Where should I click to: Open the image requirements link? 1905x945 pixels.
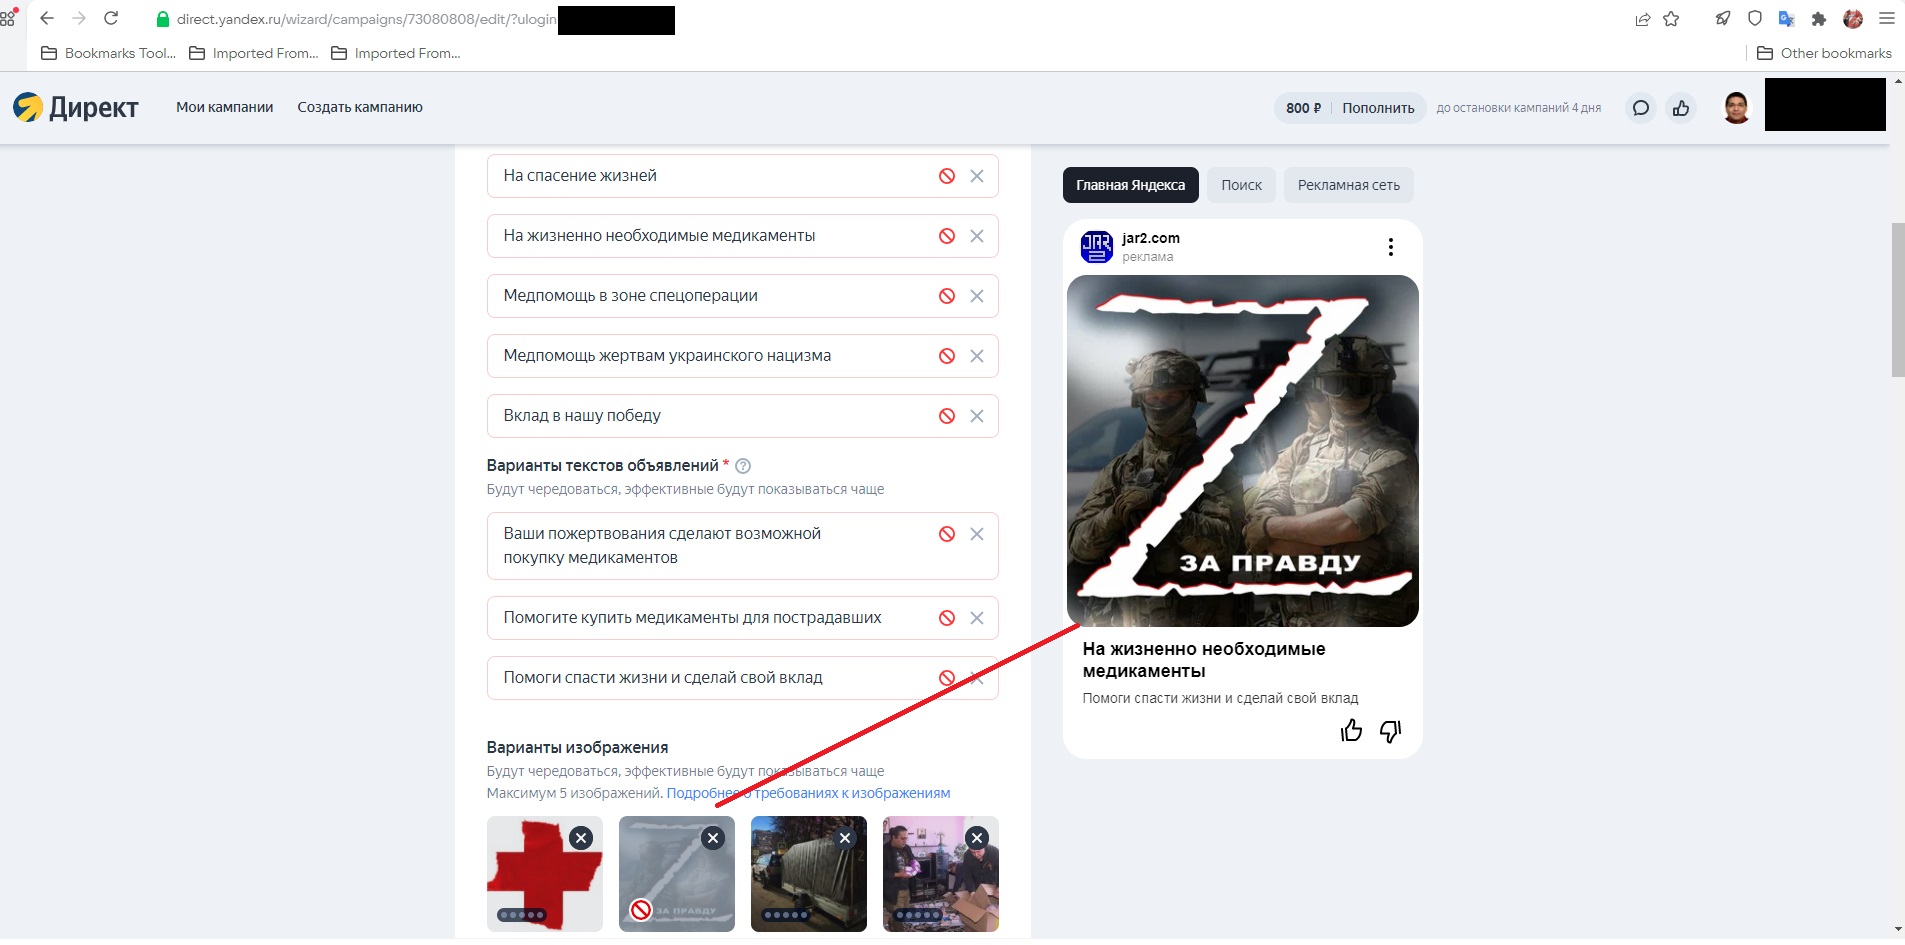(808, 793)
